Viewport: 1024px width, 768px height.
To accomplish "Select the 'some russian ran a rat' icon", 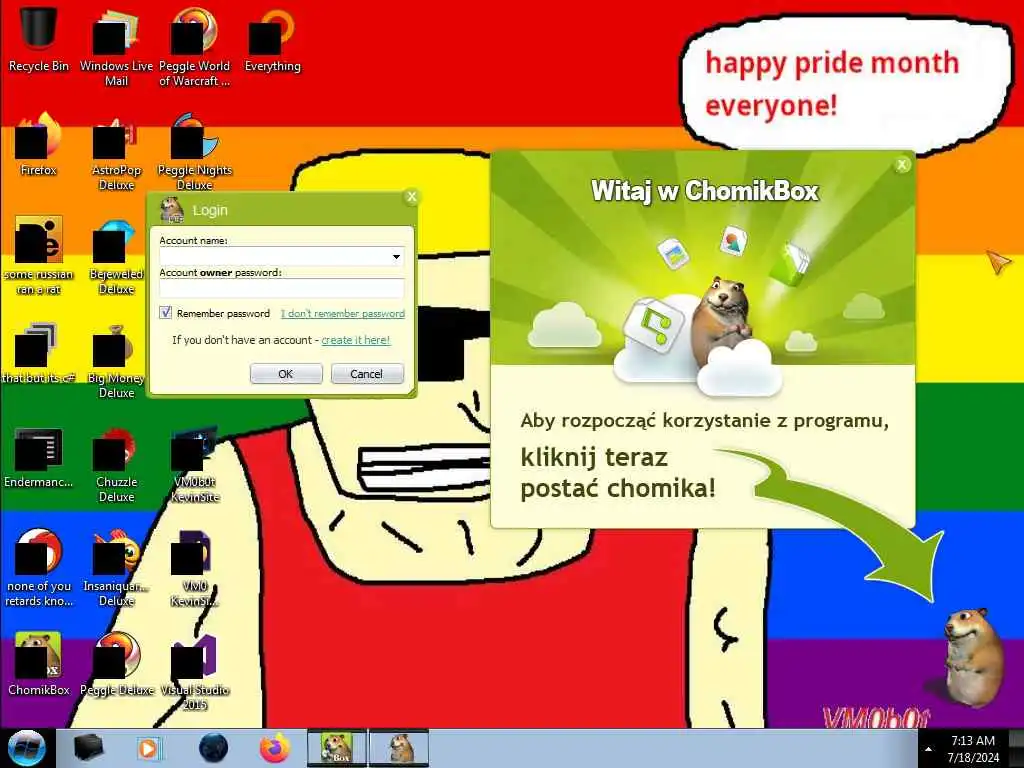I will [39, 256].
